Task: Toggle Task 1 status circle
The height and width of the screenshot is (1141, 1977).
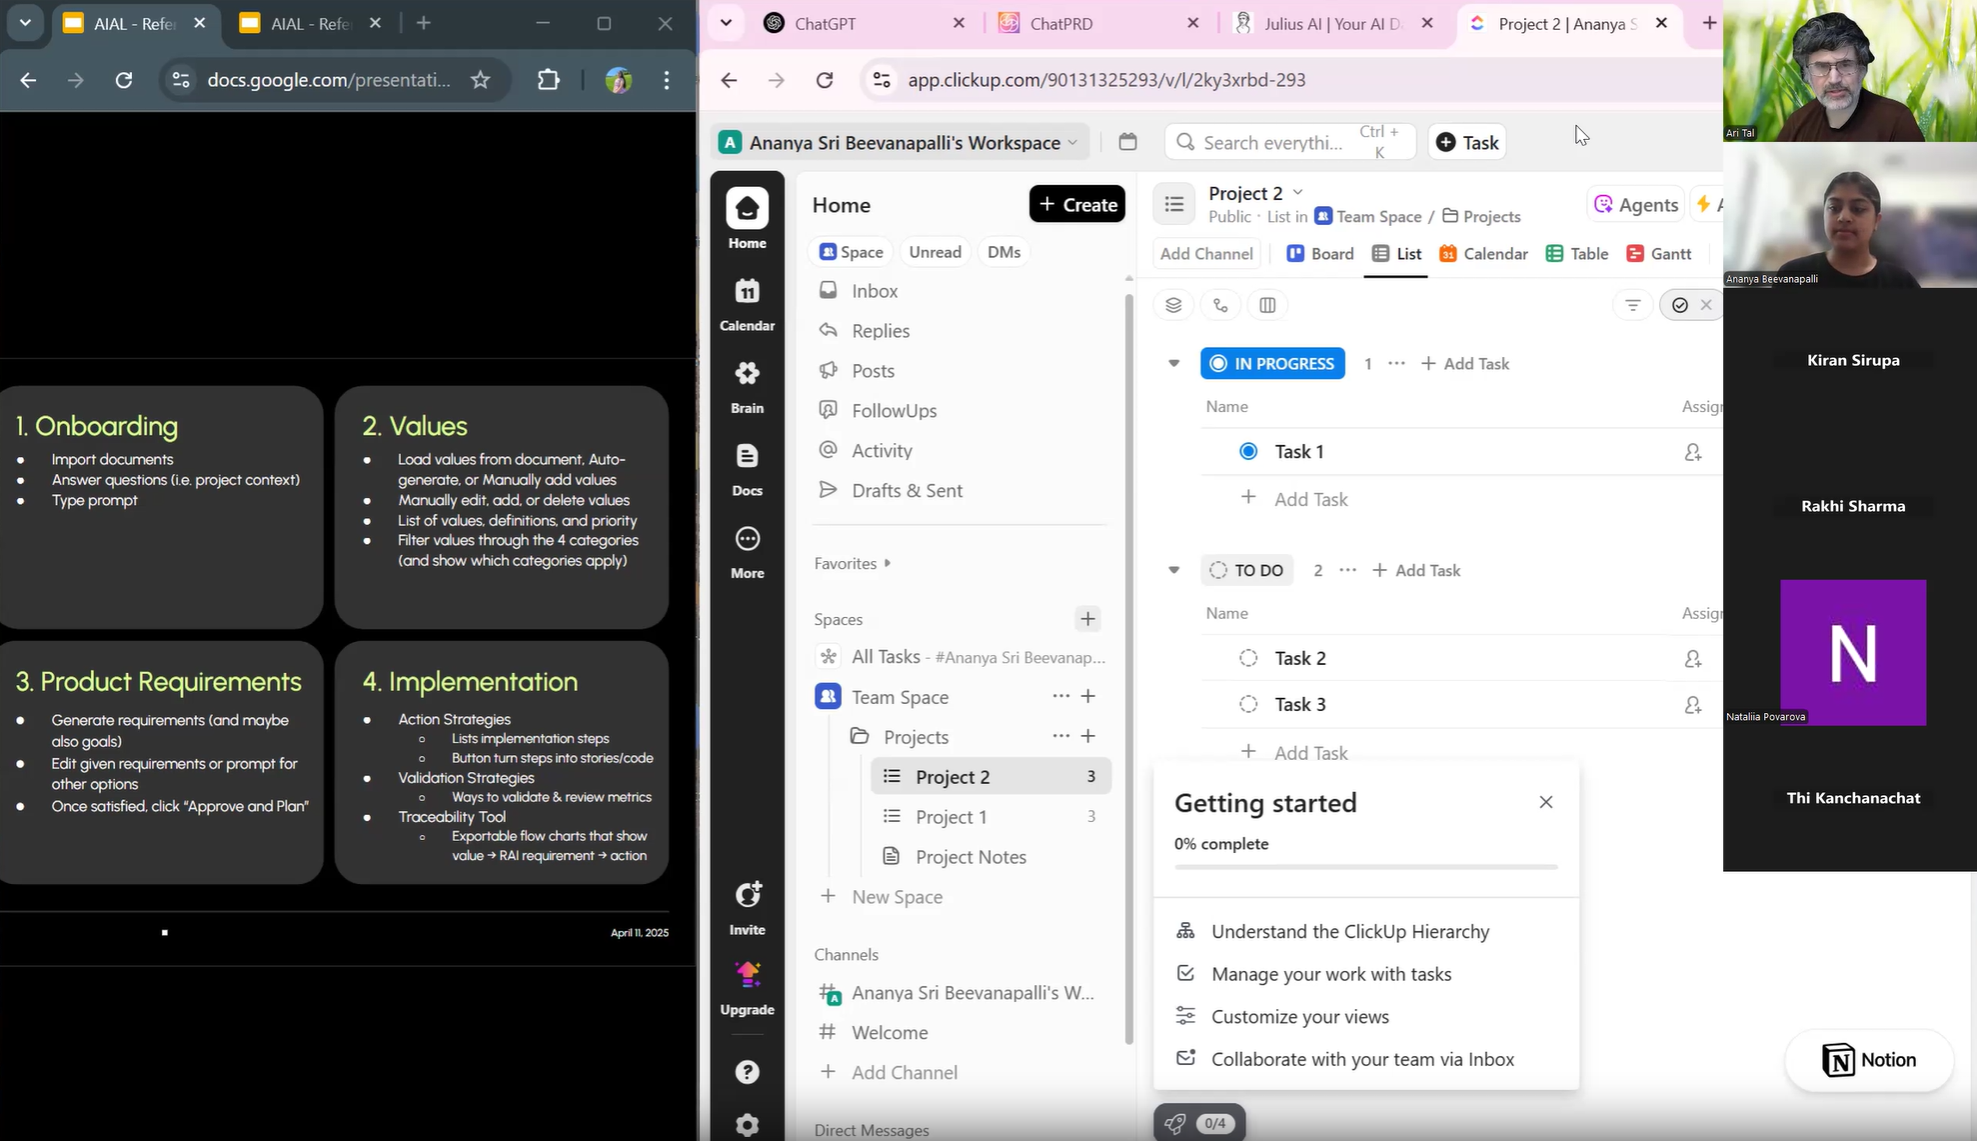Action: click(x=1248, y=451)
